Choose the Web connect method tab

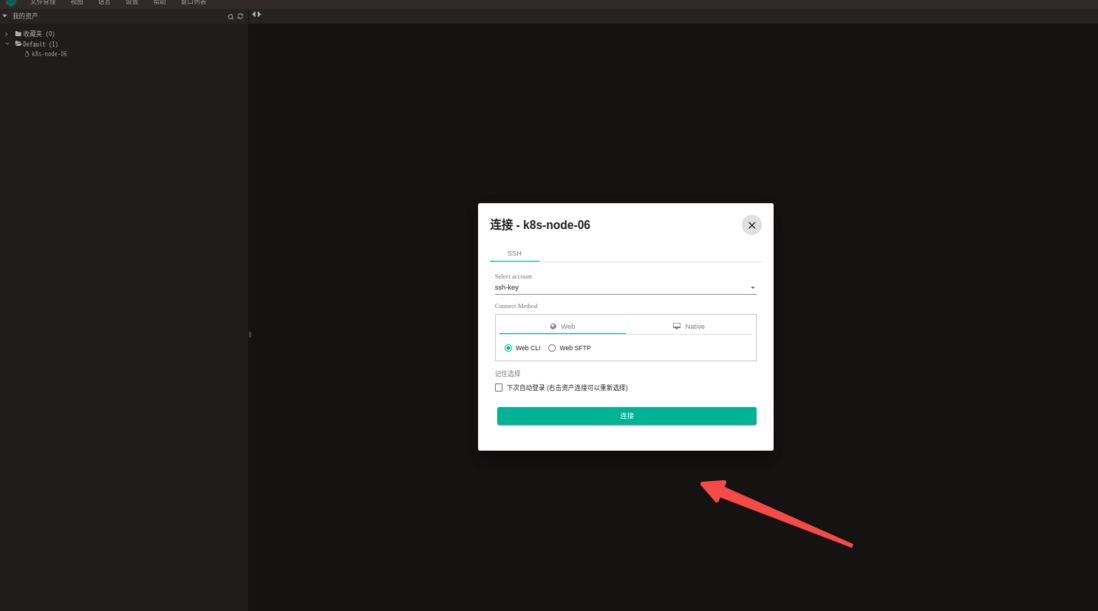tap(562, 326)
